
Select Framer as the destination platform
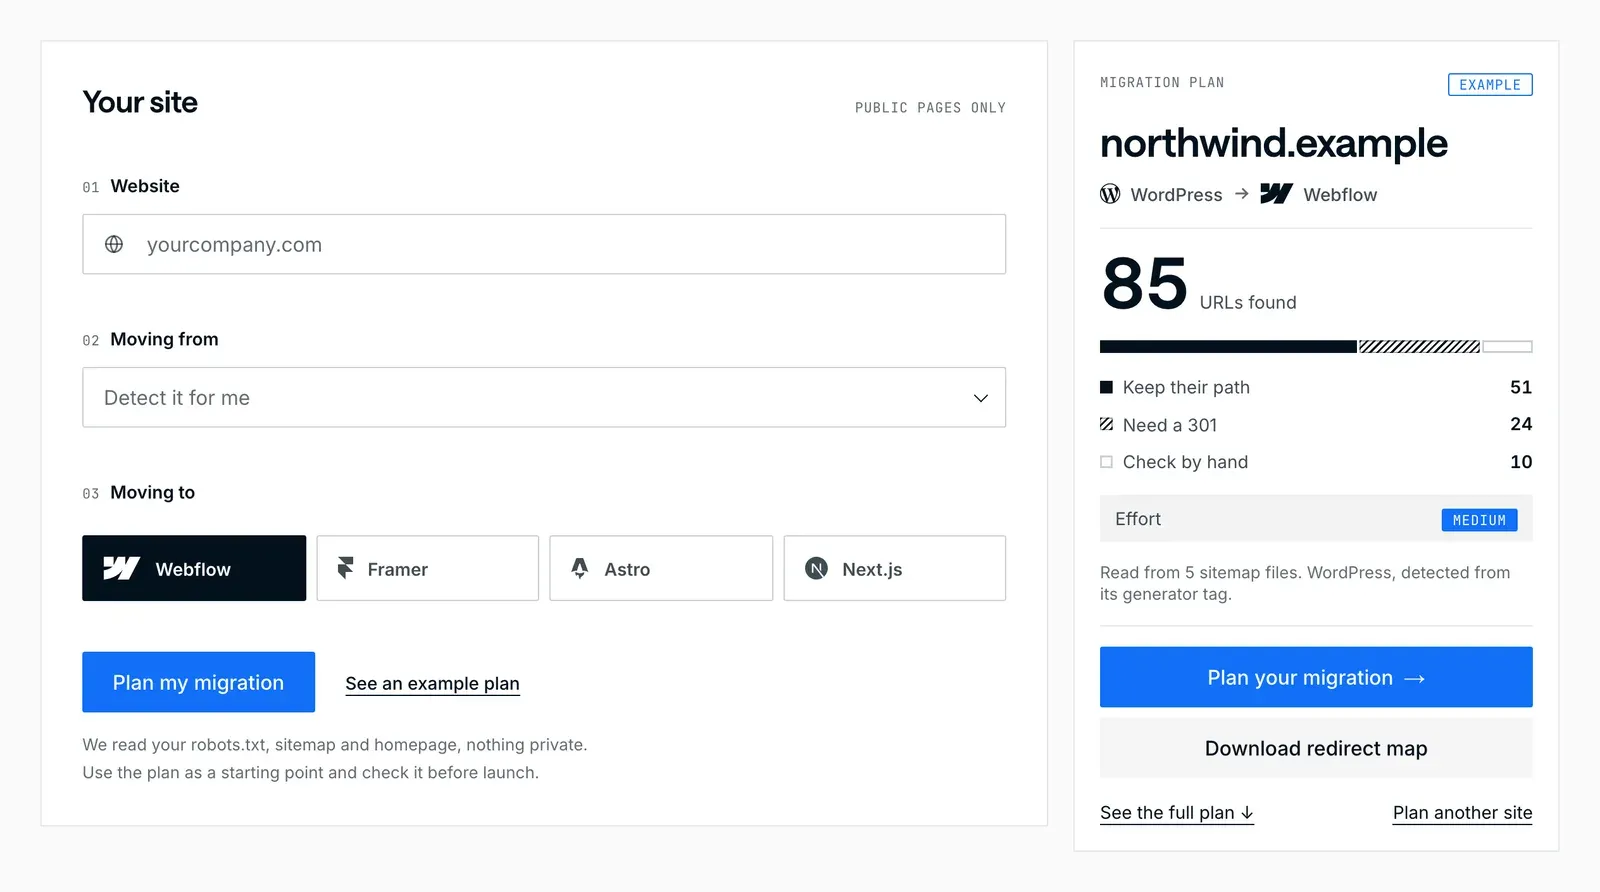point(428,568)
